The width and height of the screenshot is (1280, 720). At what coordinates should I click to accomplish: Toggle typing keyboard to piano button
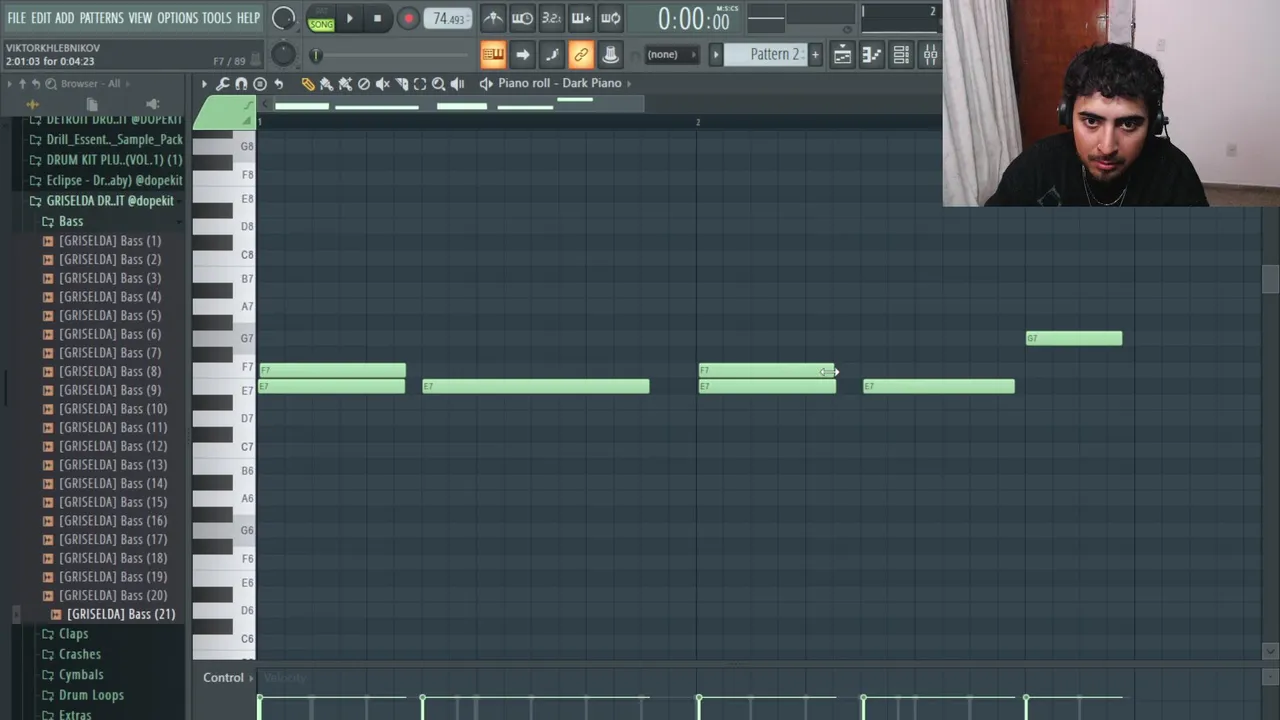pos(493,55)
